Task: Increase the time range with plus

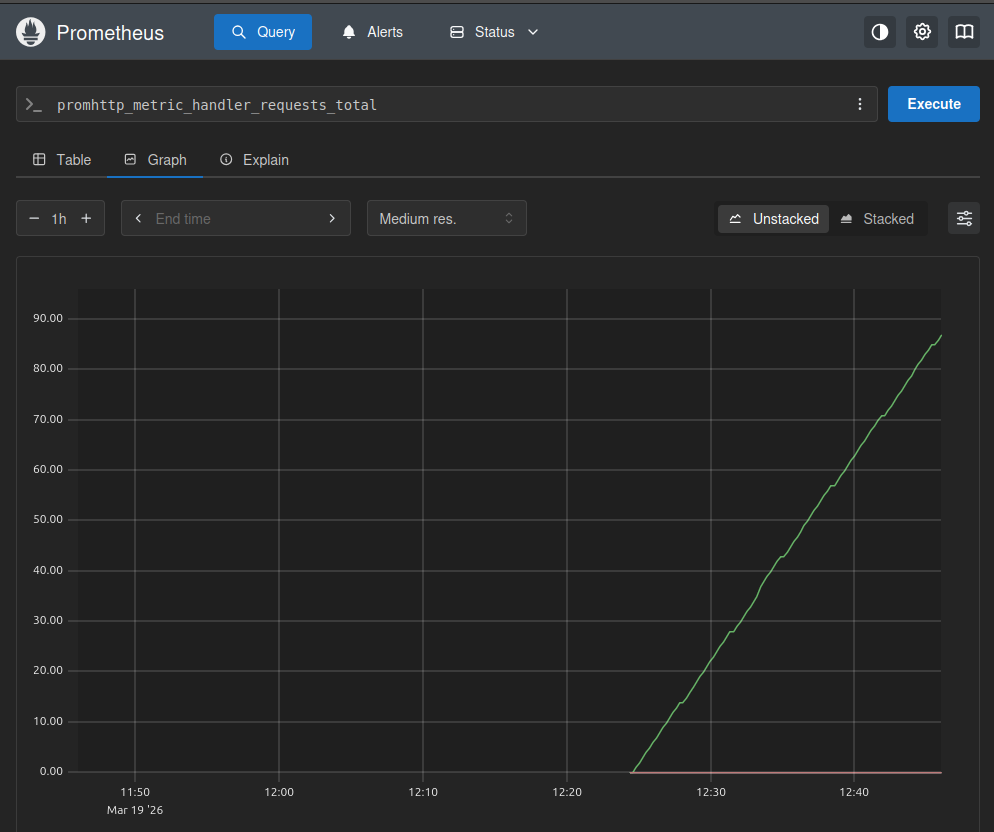Action: [86, 218]
